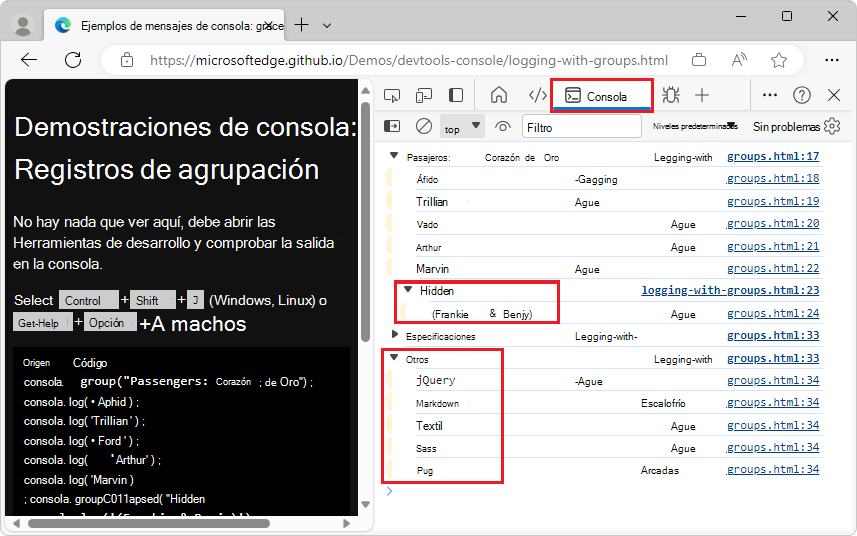Collapse the Pasajeros group triangle
The image size is (857, 536).
pyautogui.click(x=394, y=156)
